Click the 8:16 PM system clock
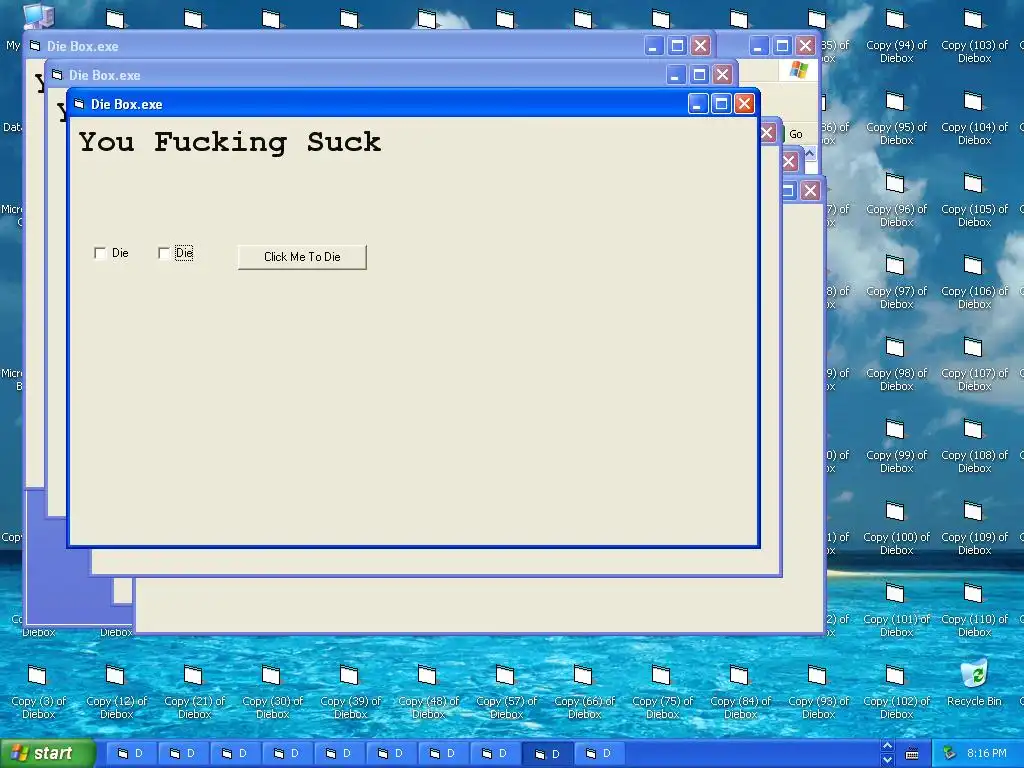Screen dimensions: 1024x768 click(x=986, y=754)
